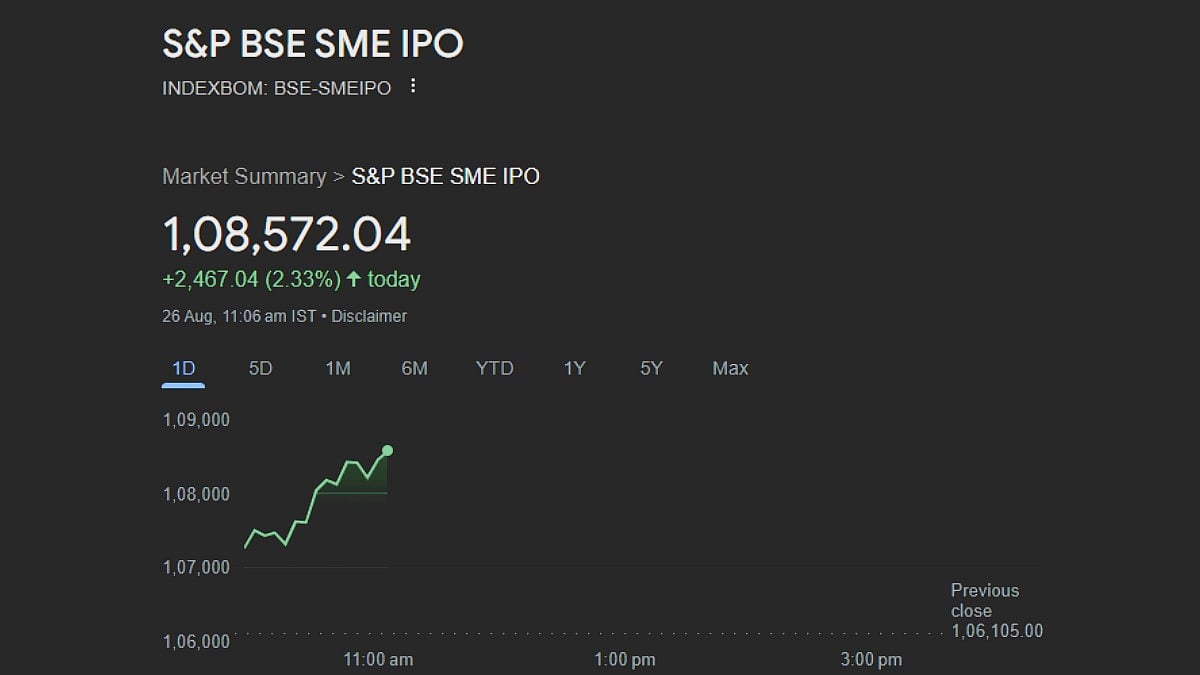
Task: Click the +2,467.04 (2.33%) change text
Action: (x=252, y=280)
